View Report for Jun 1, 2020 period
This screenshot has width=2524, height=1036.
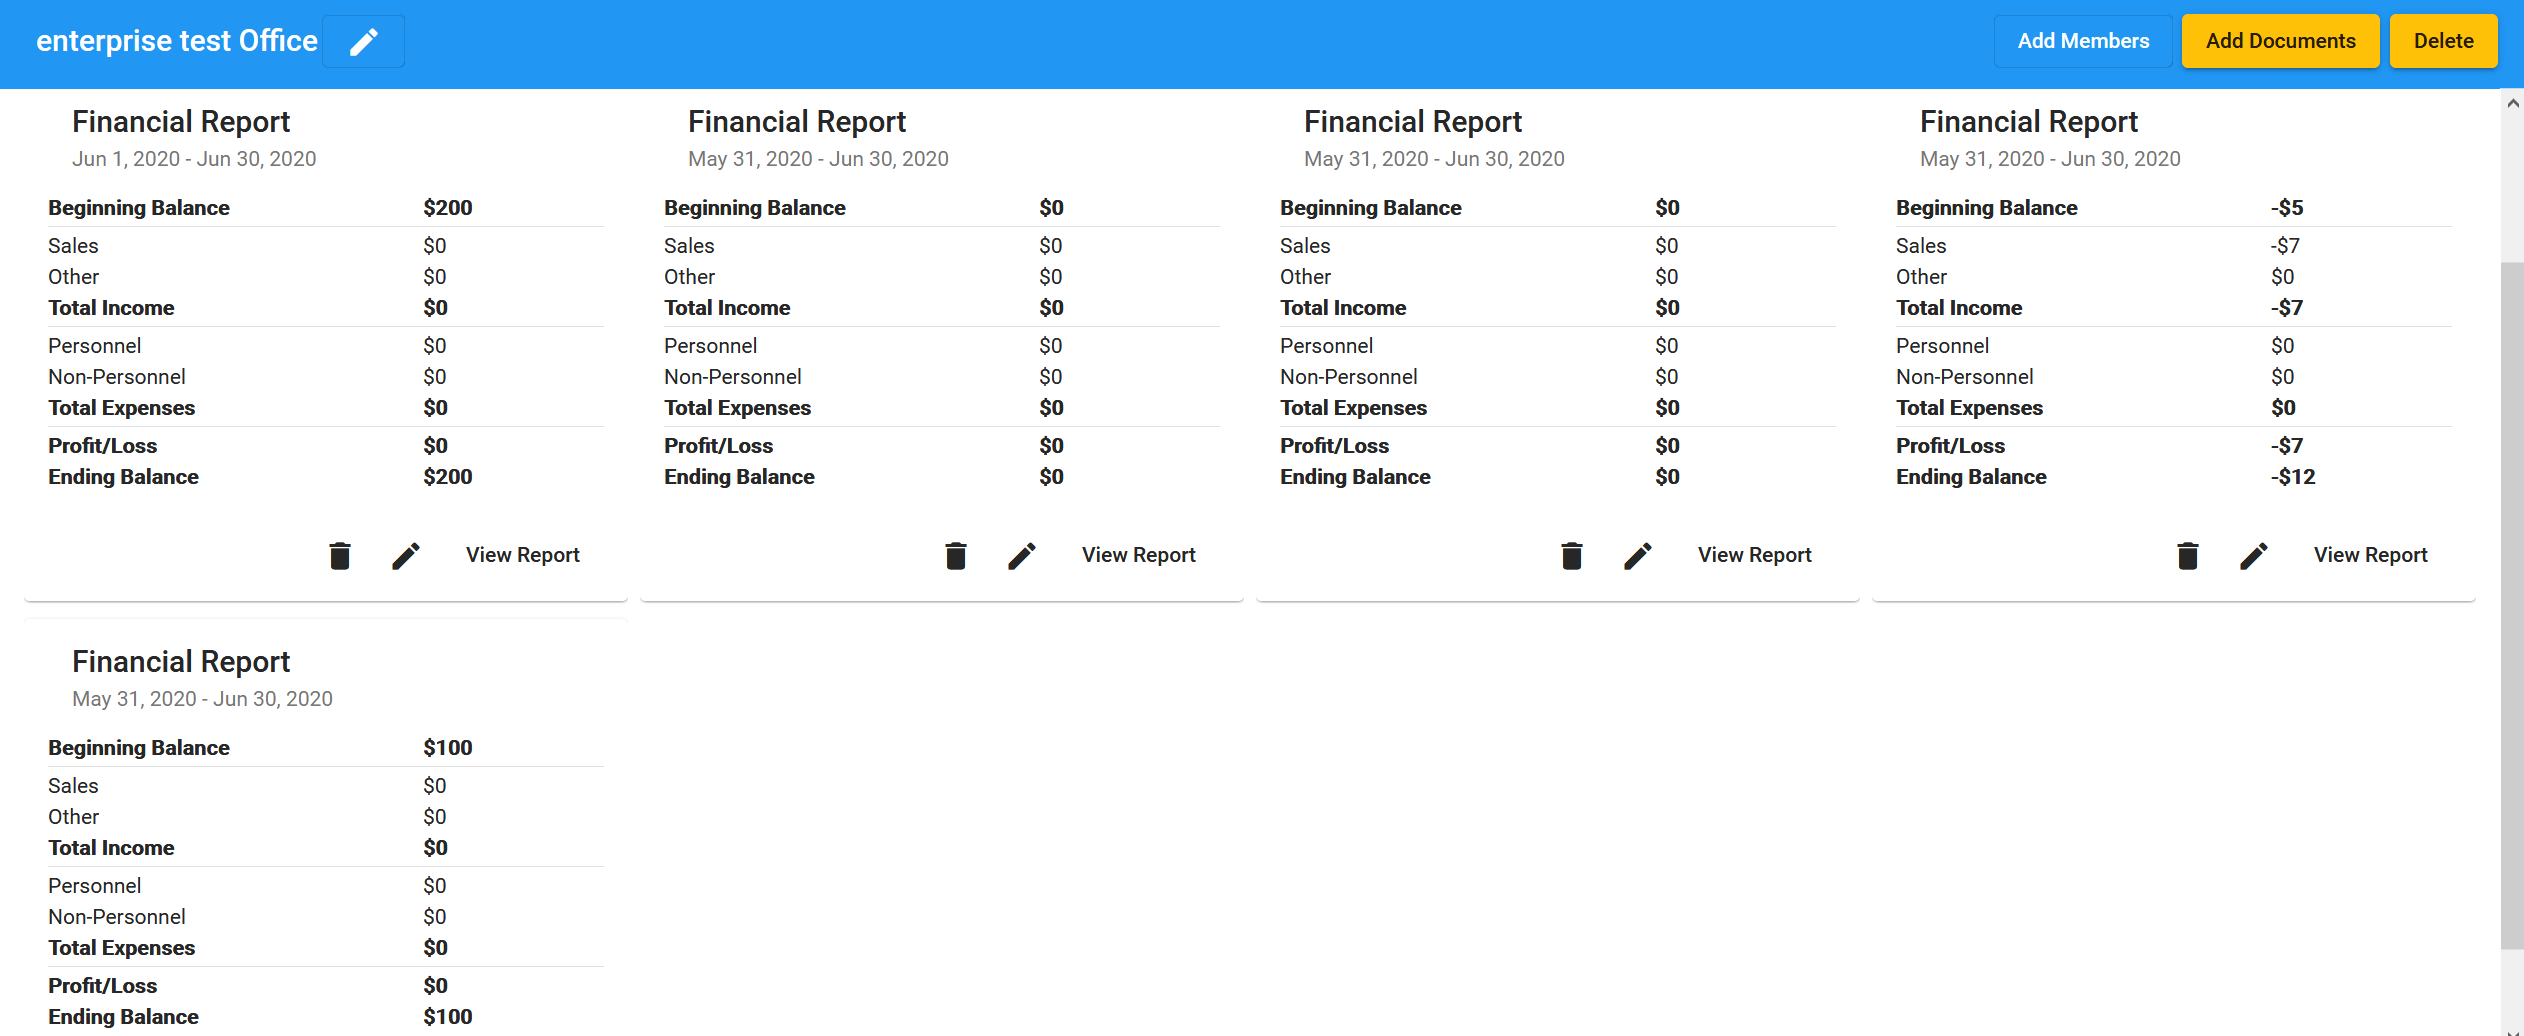(x=523, y=555)
